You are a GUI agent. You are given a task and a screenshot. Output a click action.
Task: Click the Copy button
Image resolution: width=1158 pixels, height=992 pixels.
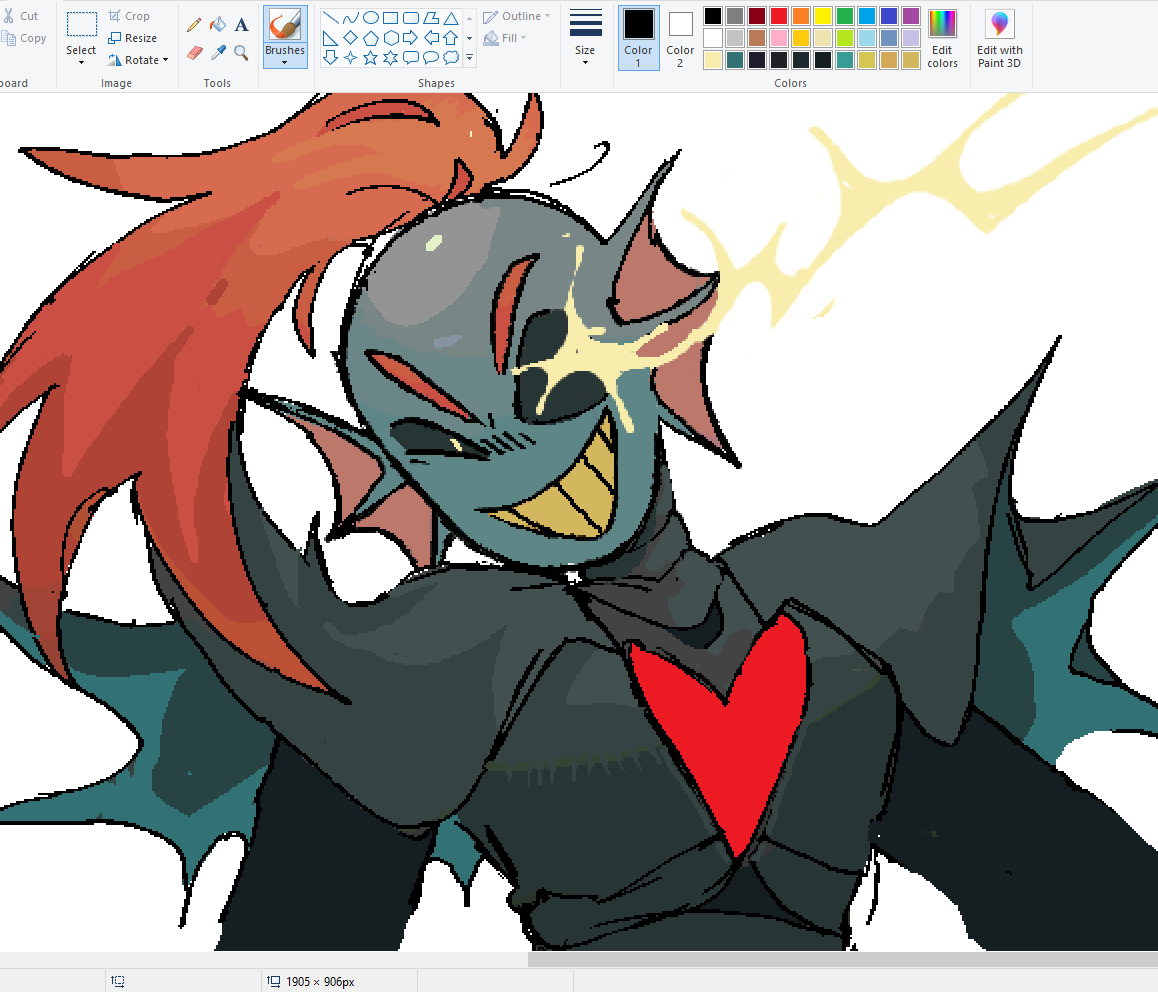pos(24,38)
